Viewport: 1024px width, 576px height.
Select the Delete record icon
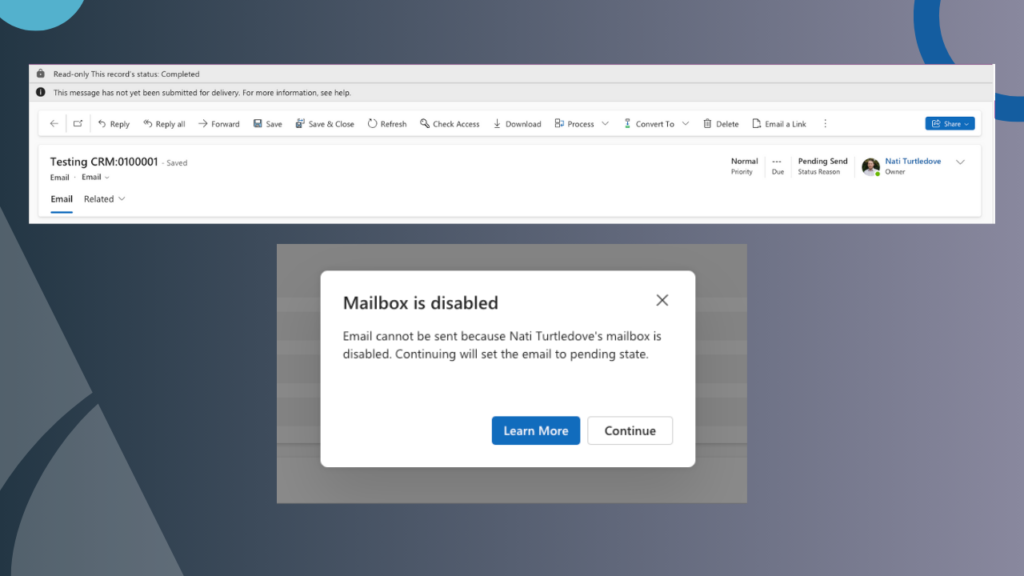tap(721, 123)
